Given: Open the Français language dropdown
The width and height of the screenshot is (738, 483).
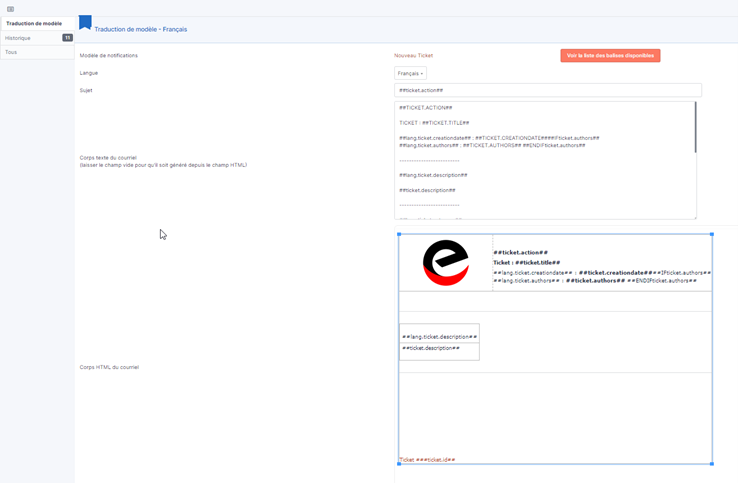Looking at the screenshot, I should click(410, 73).
